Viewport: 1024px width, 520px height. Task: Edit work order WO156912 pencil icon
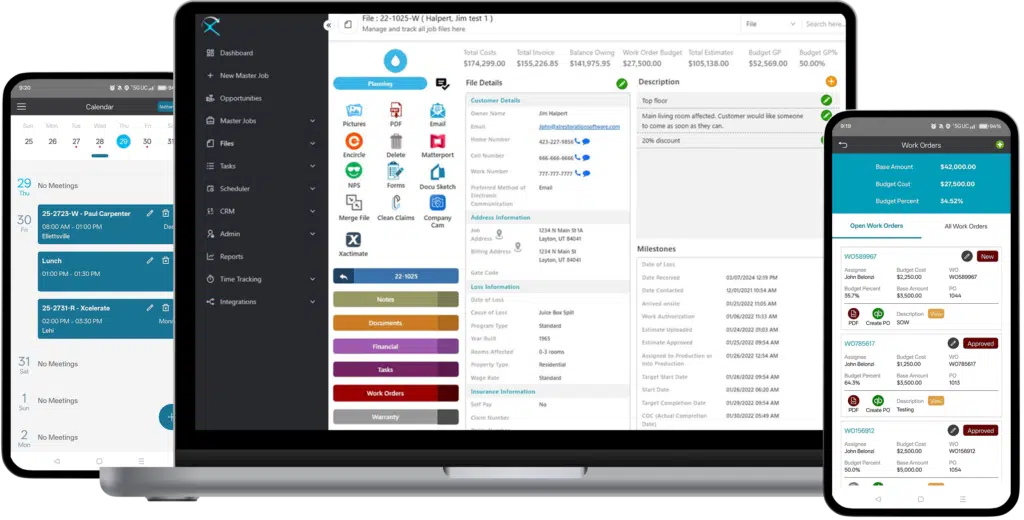click(953, 431)
